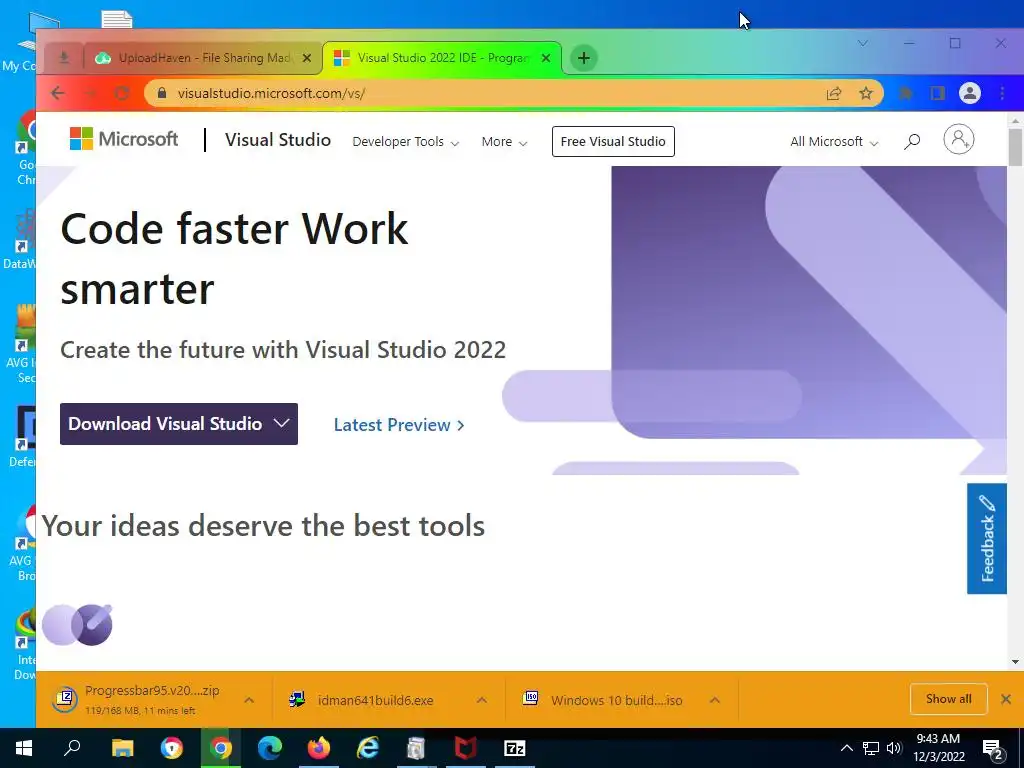This screenshot has height=768, width=1024.
Task: Share this page via the share icon
Action: (834, 93)
